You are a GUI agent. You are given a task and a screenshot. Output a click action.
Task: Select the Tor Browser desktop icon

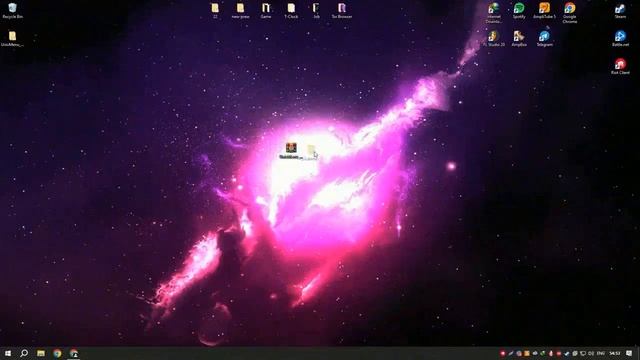342,11
